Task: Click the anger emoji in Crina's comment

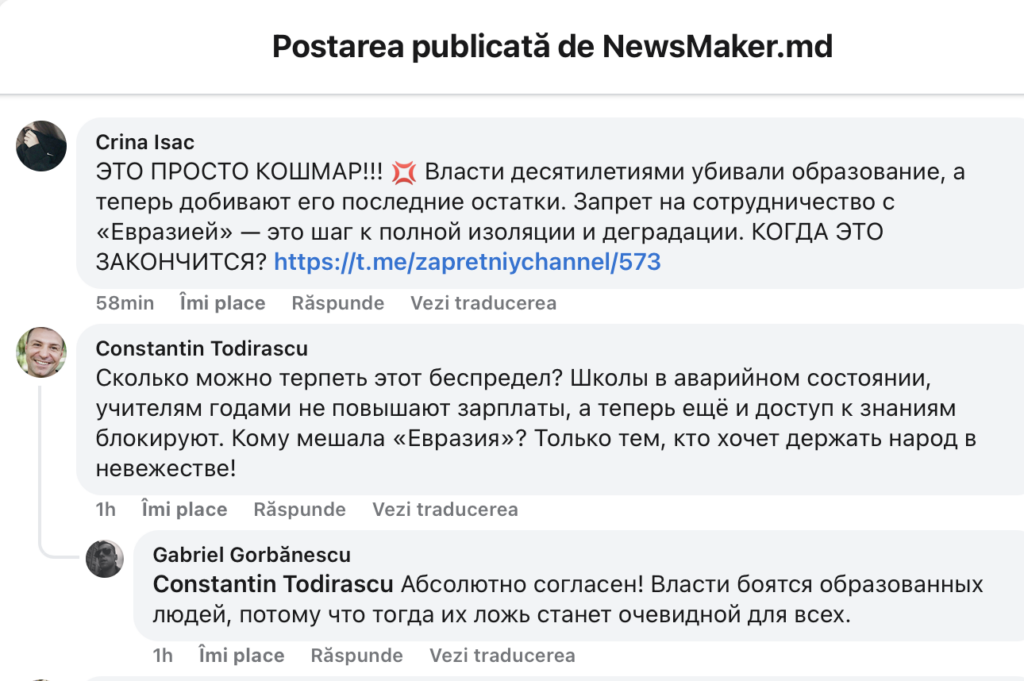Action: point(404,172)
